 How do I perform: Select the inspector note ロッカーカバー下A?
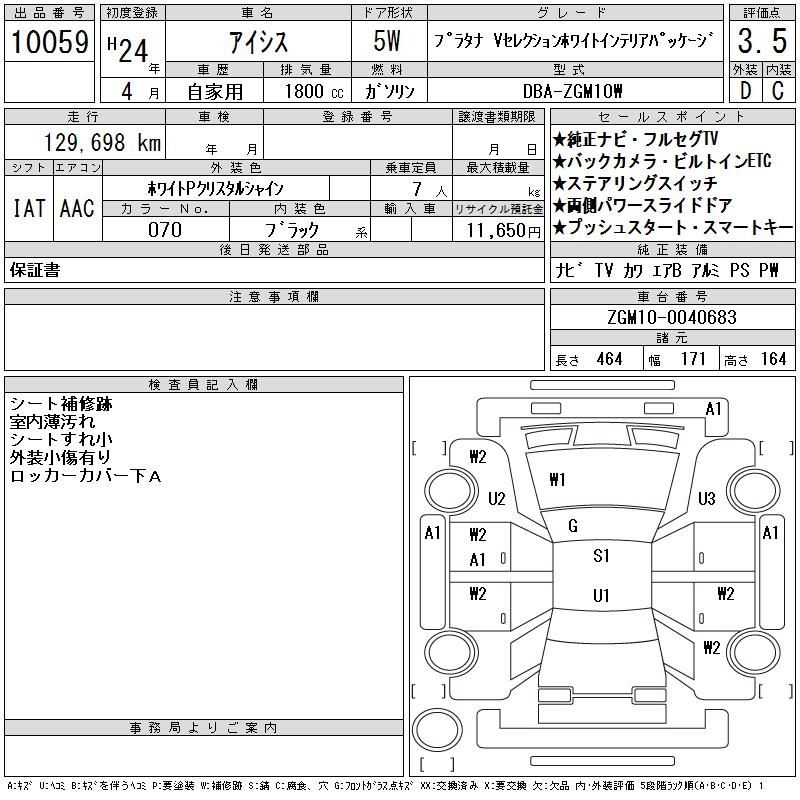tap(86, 476)
